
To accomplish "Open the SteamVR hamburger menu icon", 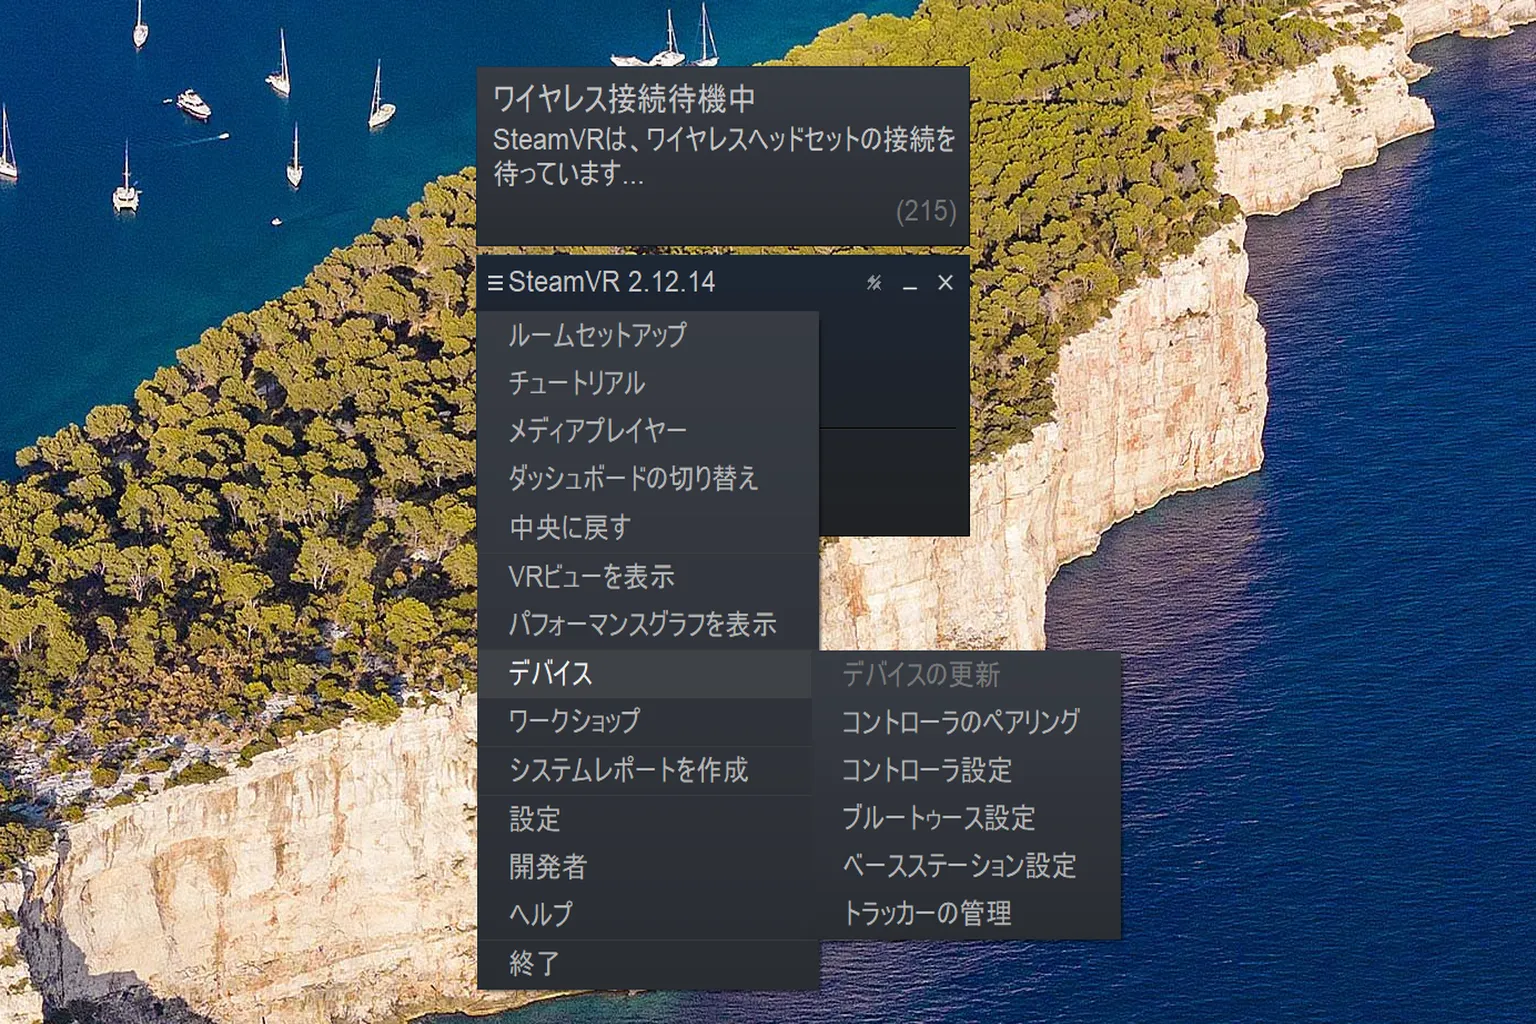I will (495, 283).
